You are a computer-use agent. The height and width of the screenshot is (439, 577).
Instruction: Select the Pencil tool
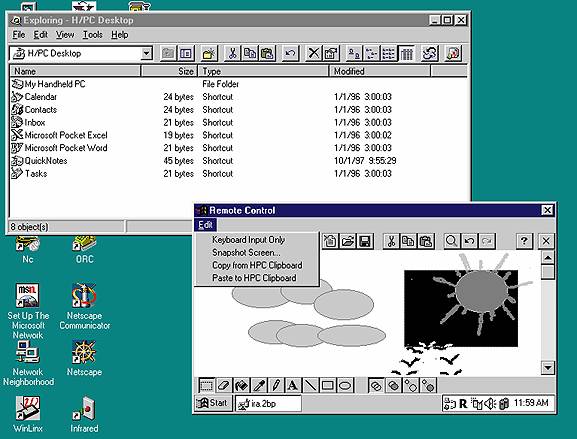276,386
